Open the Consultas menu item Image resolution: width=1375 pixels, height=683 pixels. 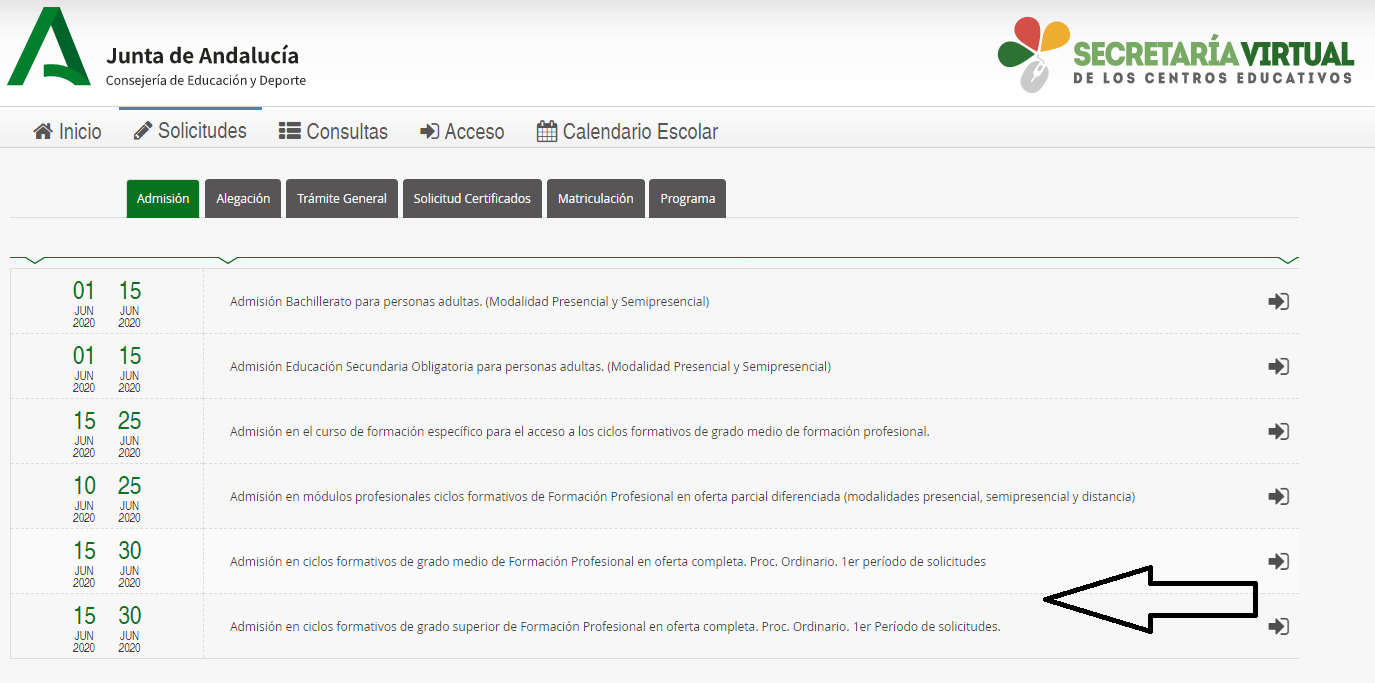point(333,130)
